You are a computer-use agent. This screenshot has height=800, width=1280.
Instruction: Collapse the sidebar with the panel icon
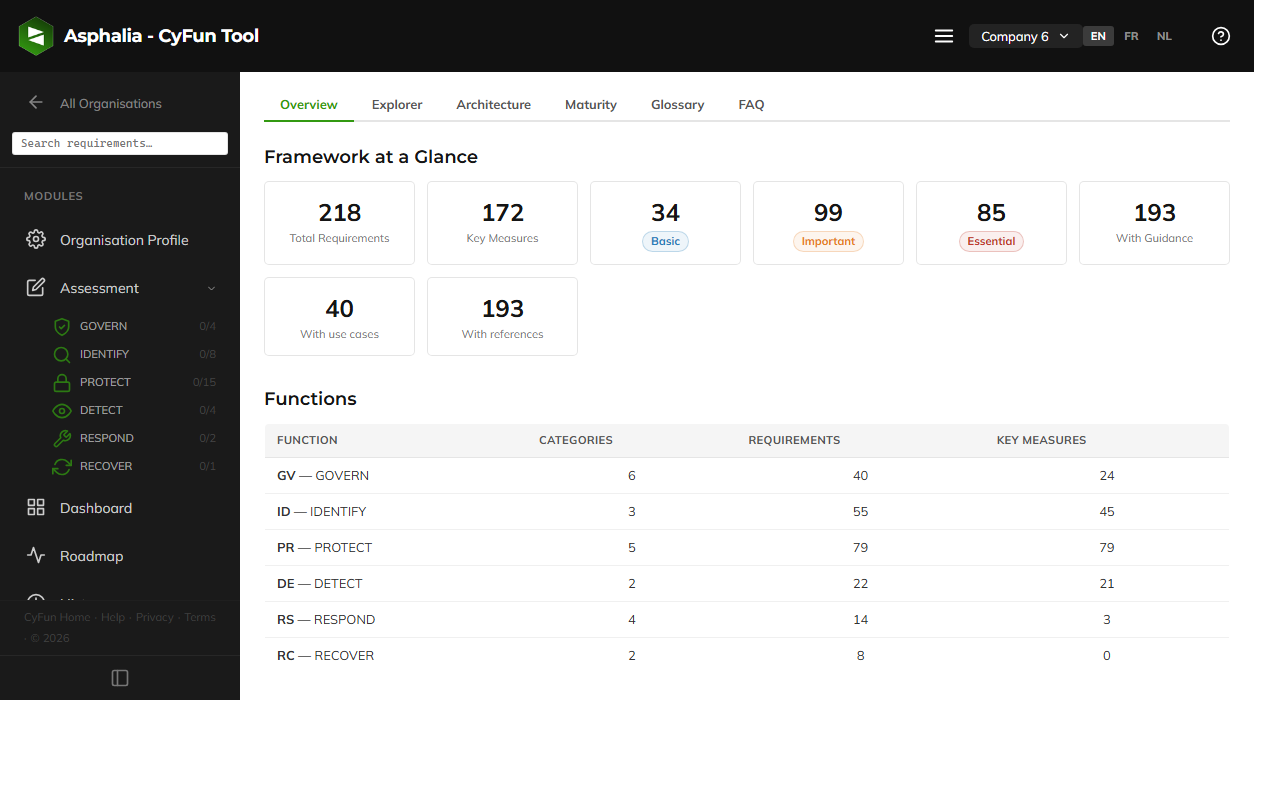coord(119,677)
